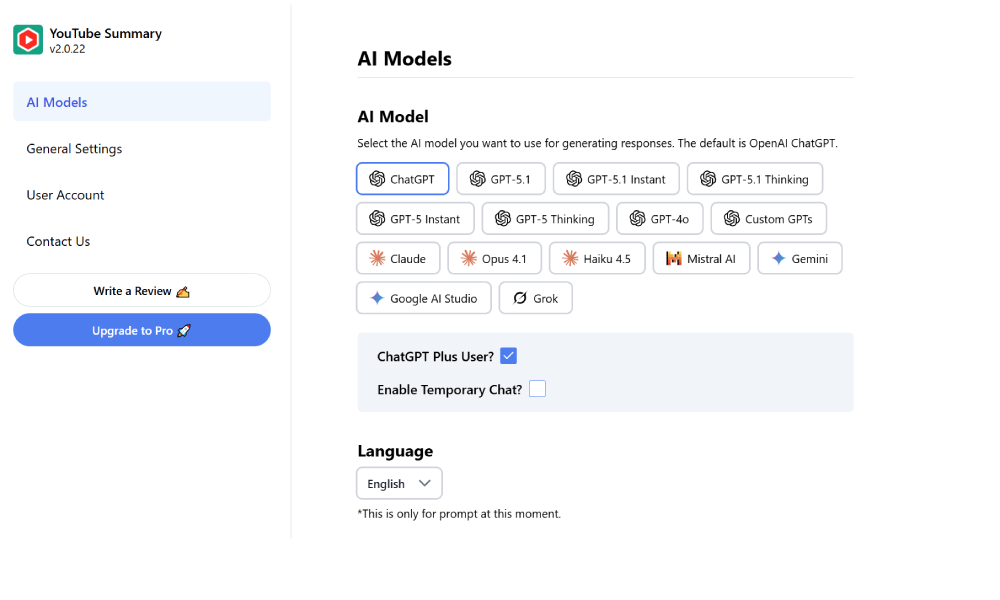Choose the Grok model
This screenshot has width=1000, height=600.
535,298
